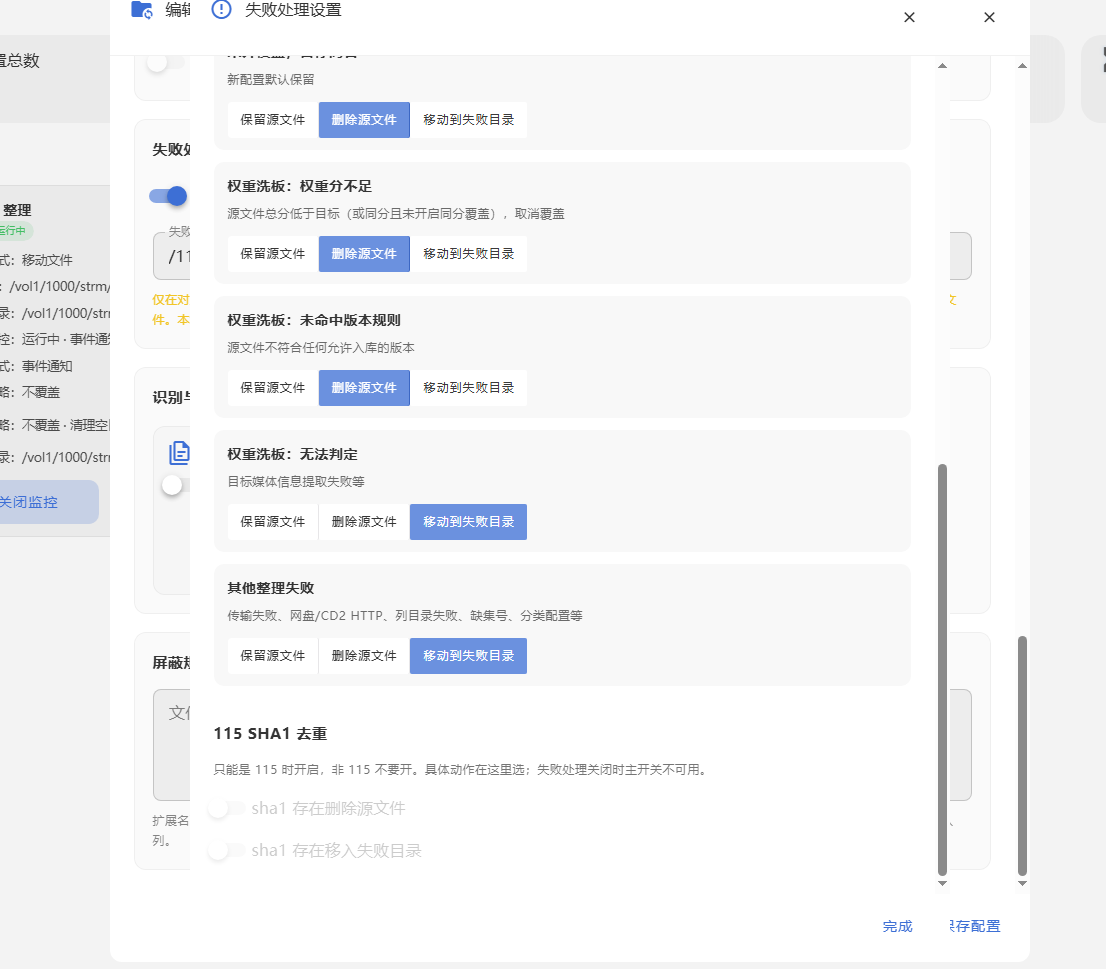
Task: Click the inner dialog scrollbar thumb
Action: 942,669
